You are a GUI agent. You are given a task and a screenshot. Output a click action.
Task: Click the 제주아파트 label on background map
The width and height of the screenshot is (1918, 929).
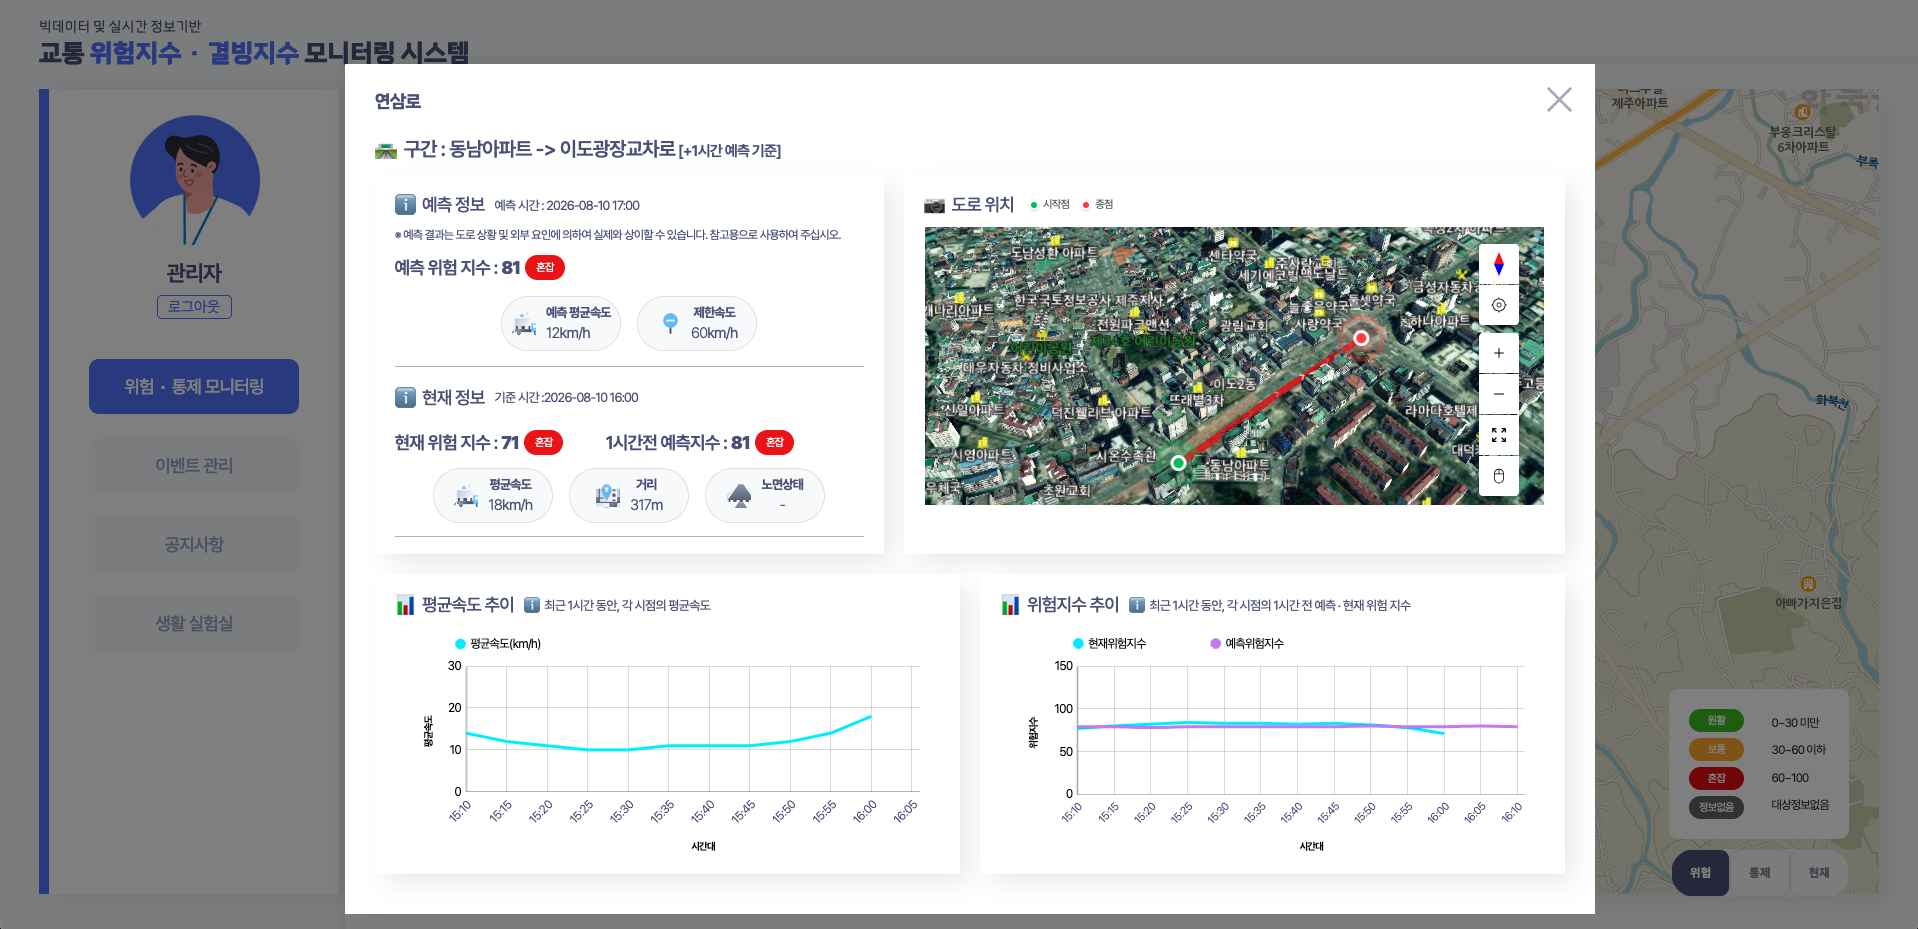click(x=1639, y=103)
